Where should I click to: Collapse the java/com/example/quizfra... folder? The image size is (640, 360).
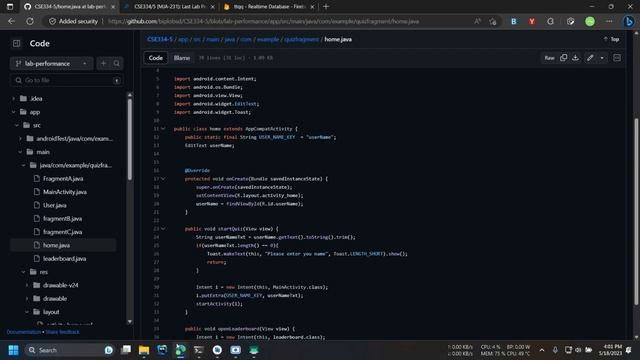click(23, 165)
